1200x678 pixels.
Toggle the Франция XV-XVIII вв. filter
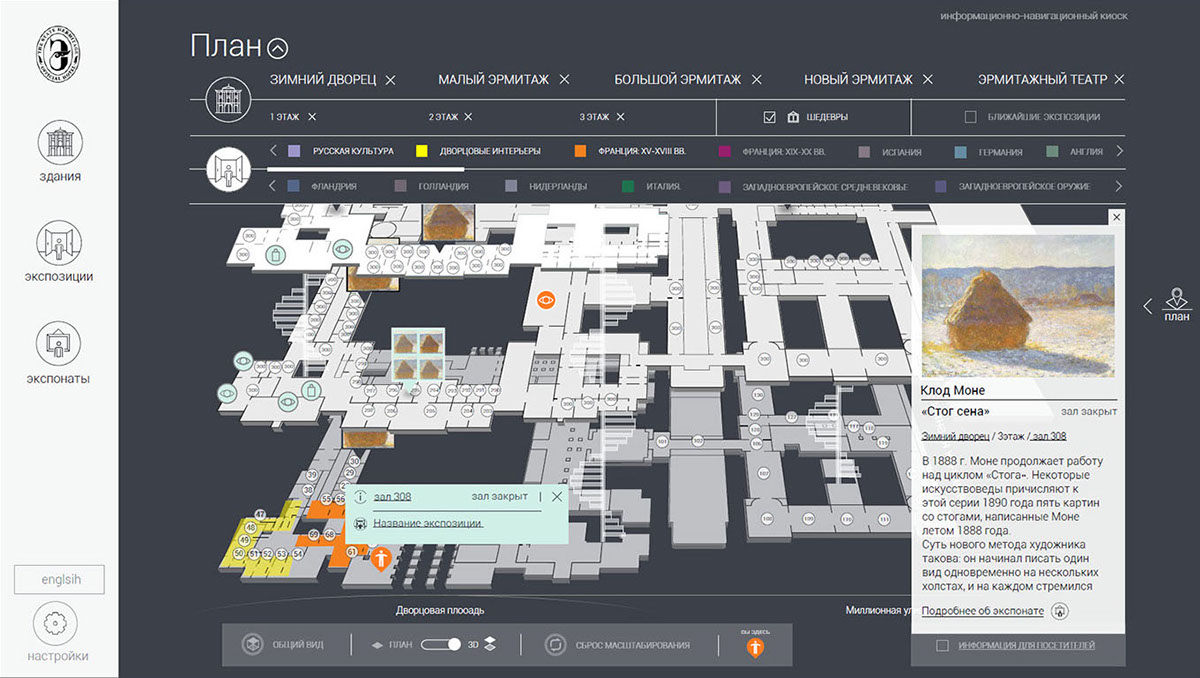(630, 152)
